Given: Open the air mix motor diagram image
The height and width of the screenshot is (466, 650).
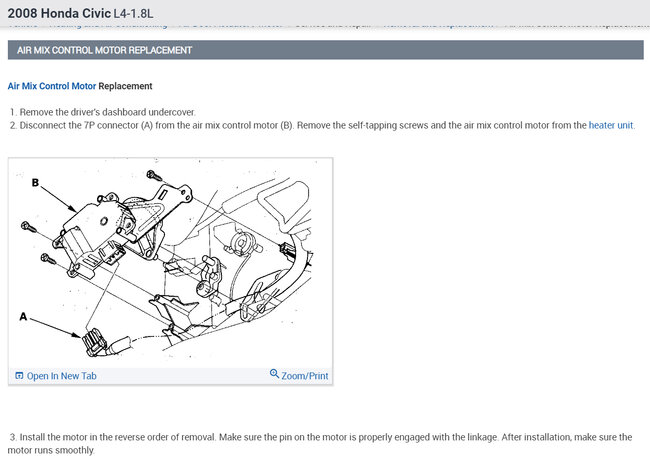Looking at the screenshot, I should coord(170,262).
